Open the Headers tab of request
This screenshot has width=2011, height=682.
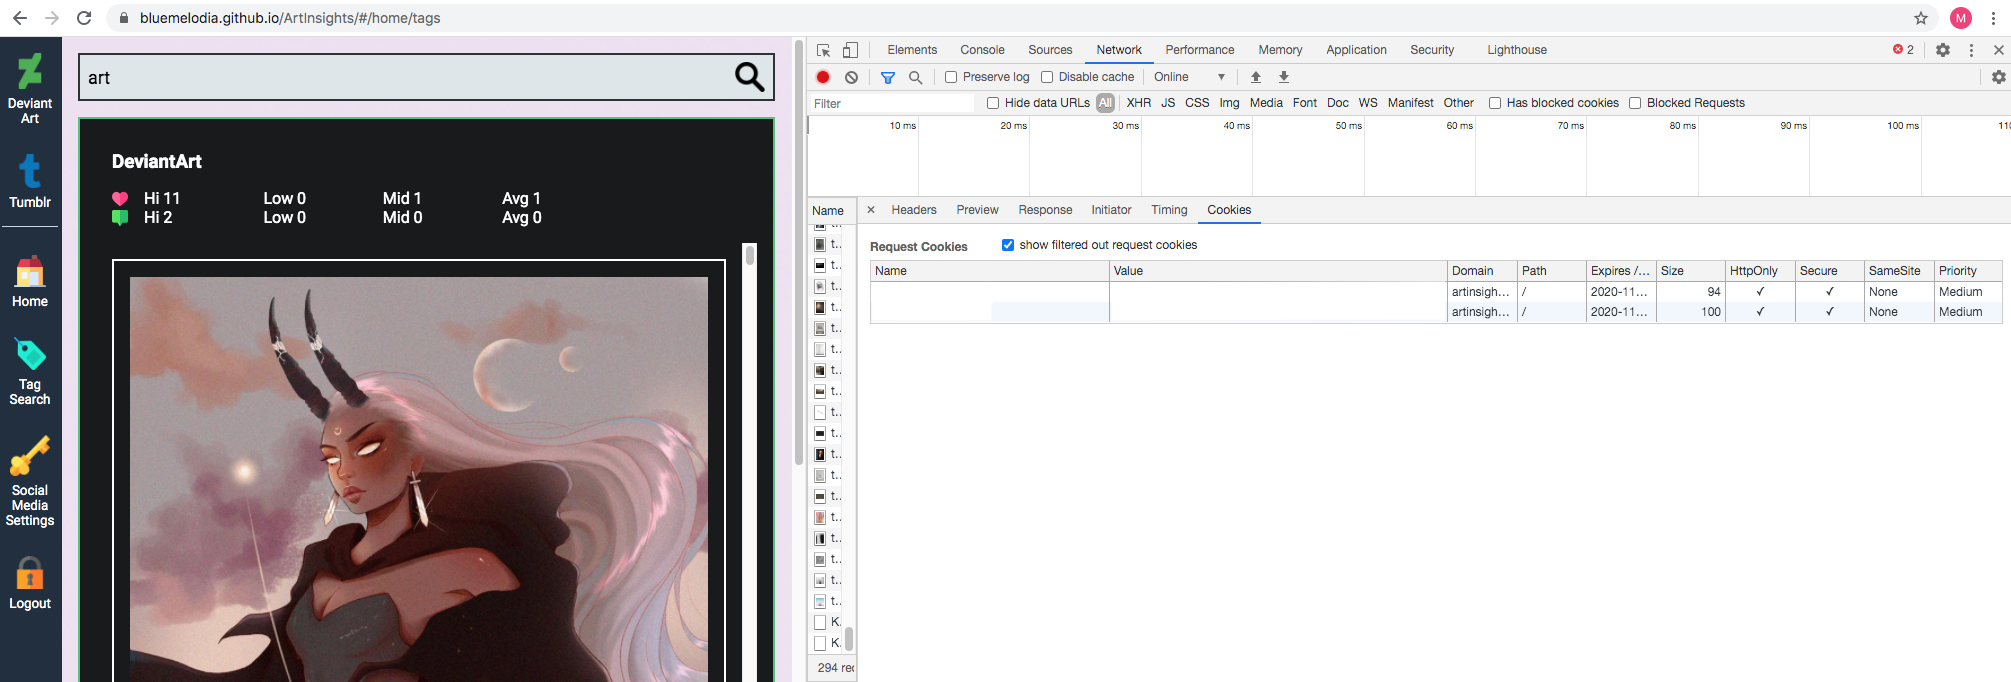pyautogui.click(x=914, y=210)
